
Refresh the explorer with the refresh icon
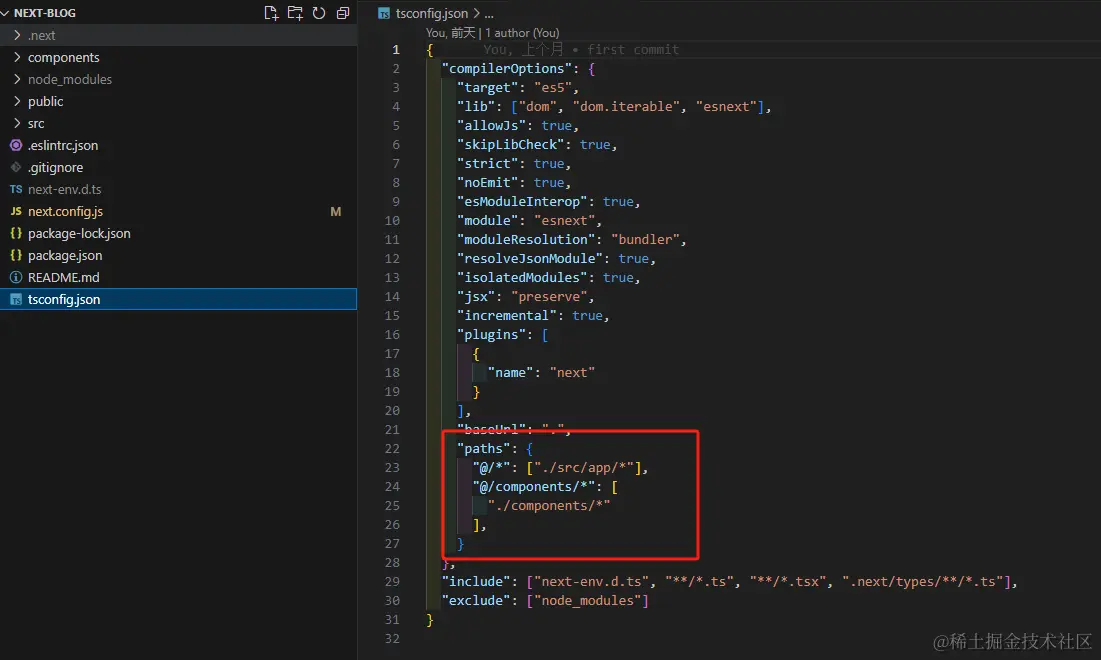pos(319,13)
